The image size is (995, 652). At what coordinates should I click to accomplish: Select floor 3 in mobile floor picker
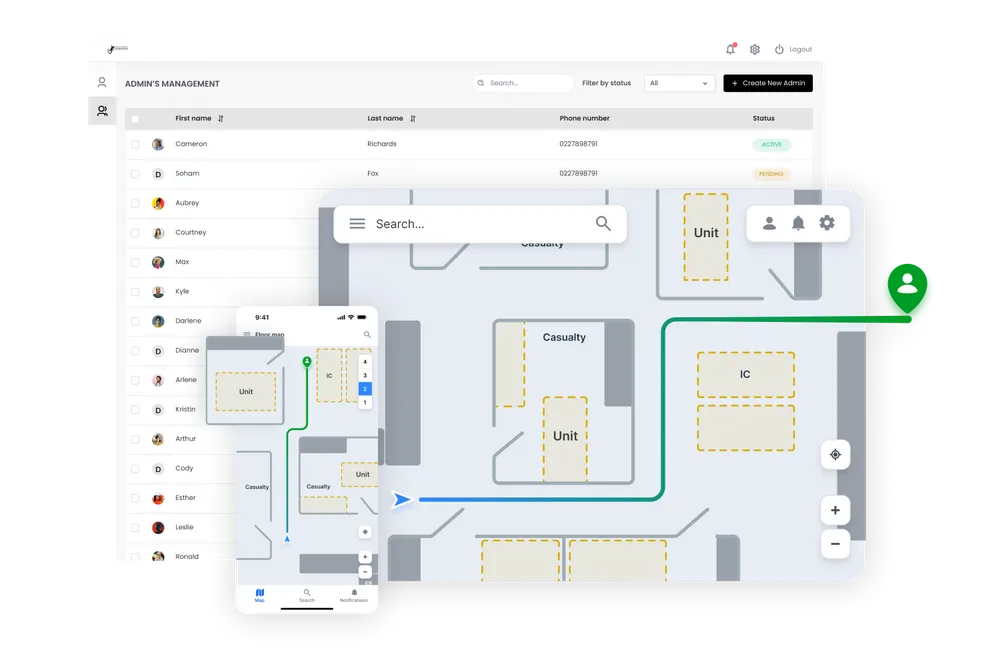tap(365, 375)
